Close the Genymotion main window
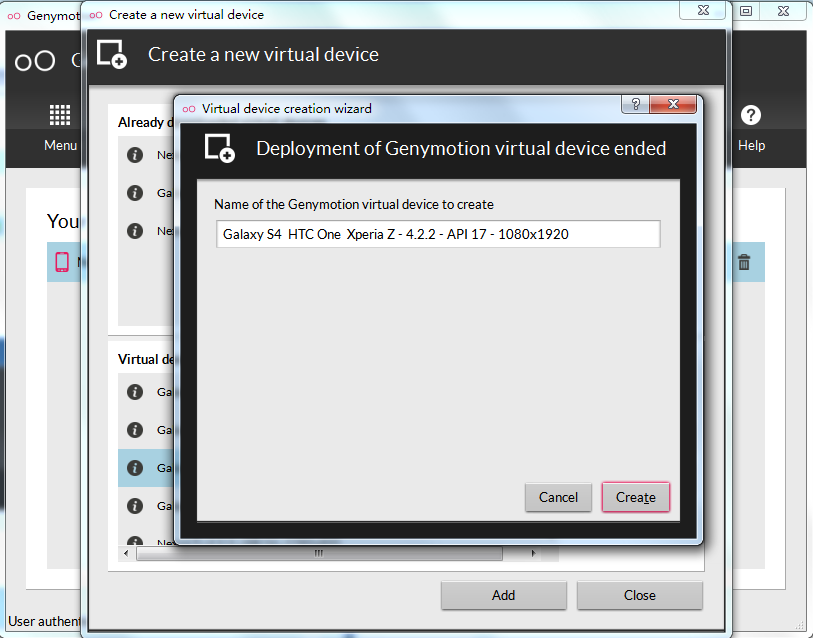 coord(783,11)
